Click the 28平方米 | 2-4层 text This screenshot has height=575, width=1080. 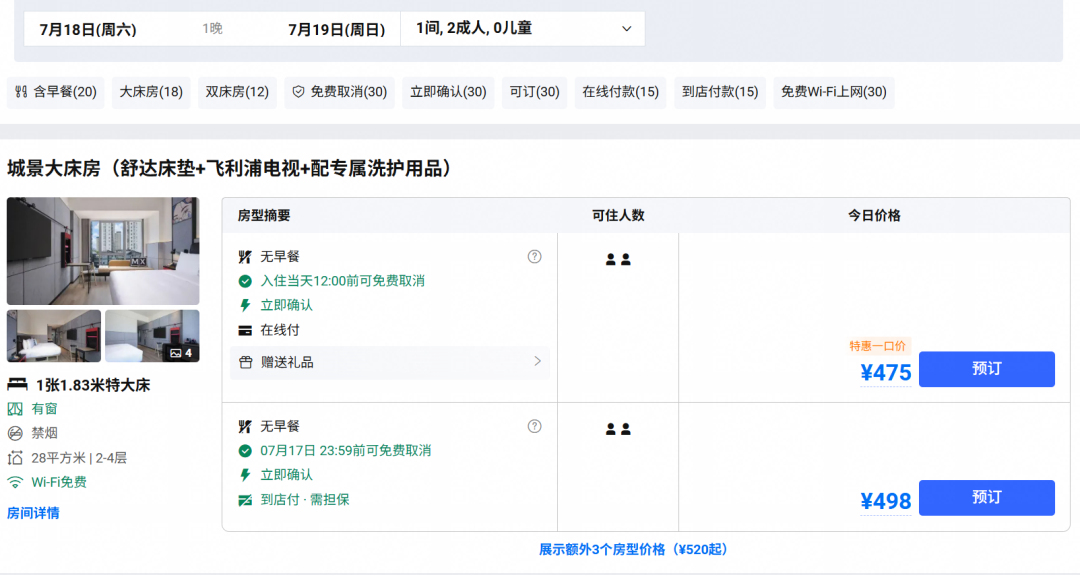[79, 458]
